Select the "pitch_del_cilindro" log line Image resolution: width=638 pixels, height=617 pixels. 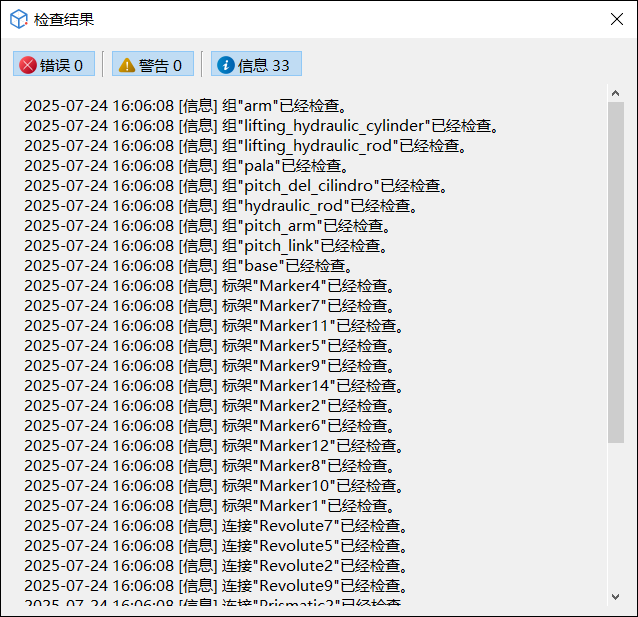click(235, 186)
